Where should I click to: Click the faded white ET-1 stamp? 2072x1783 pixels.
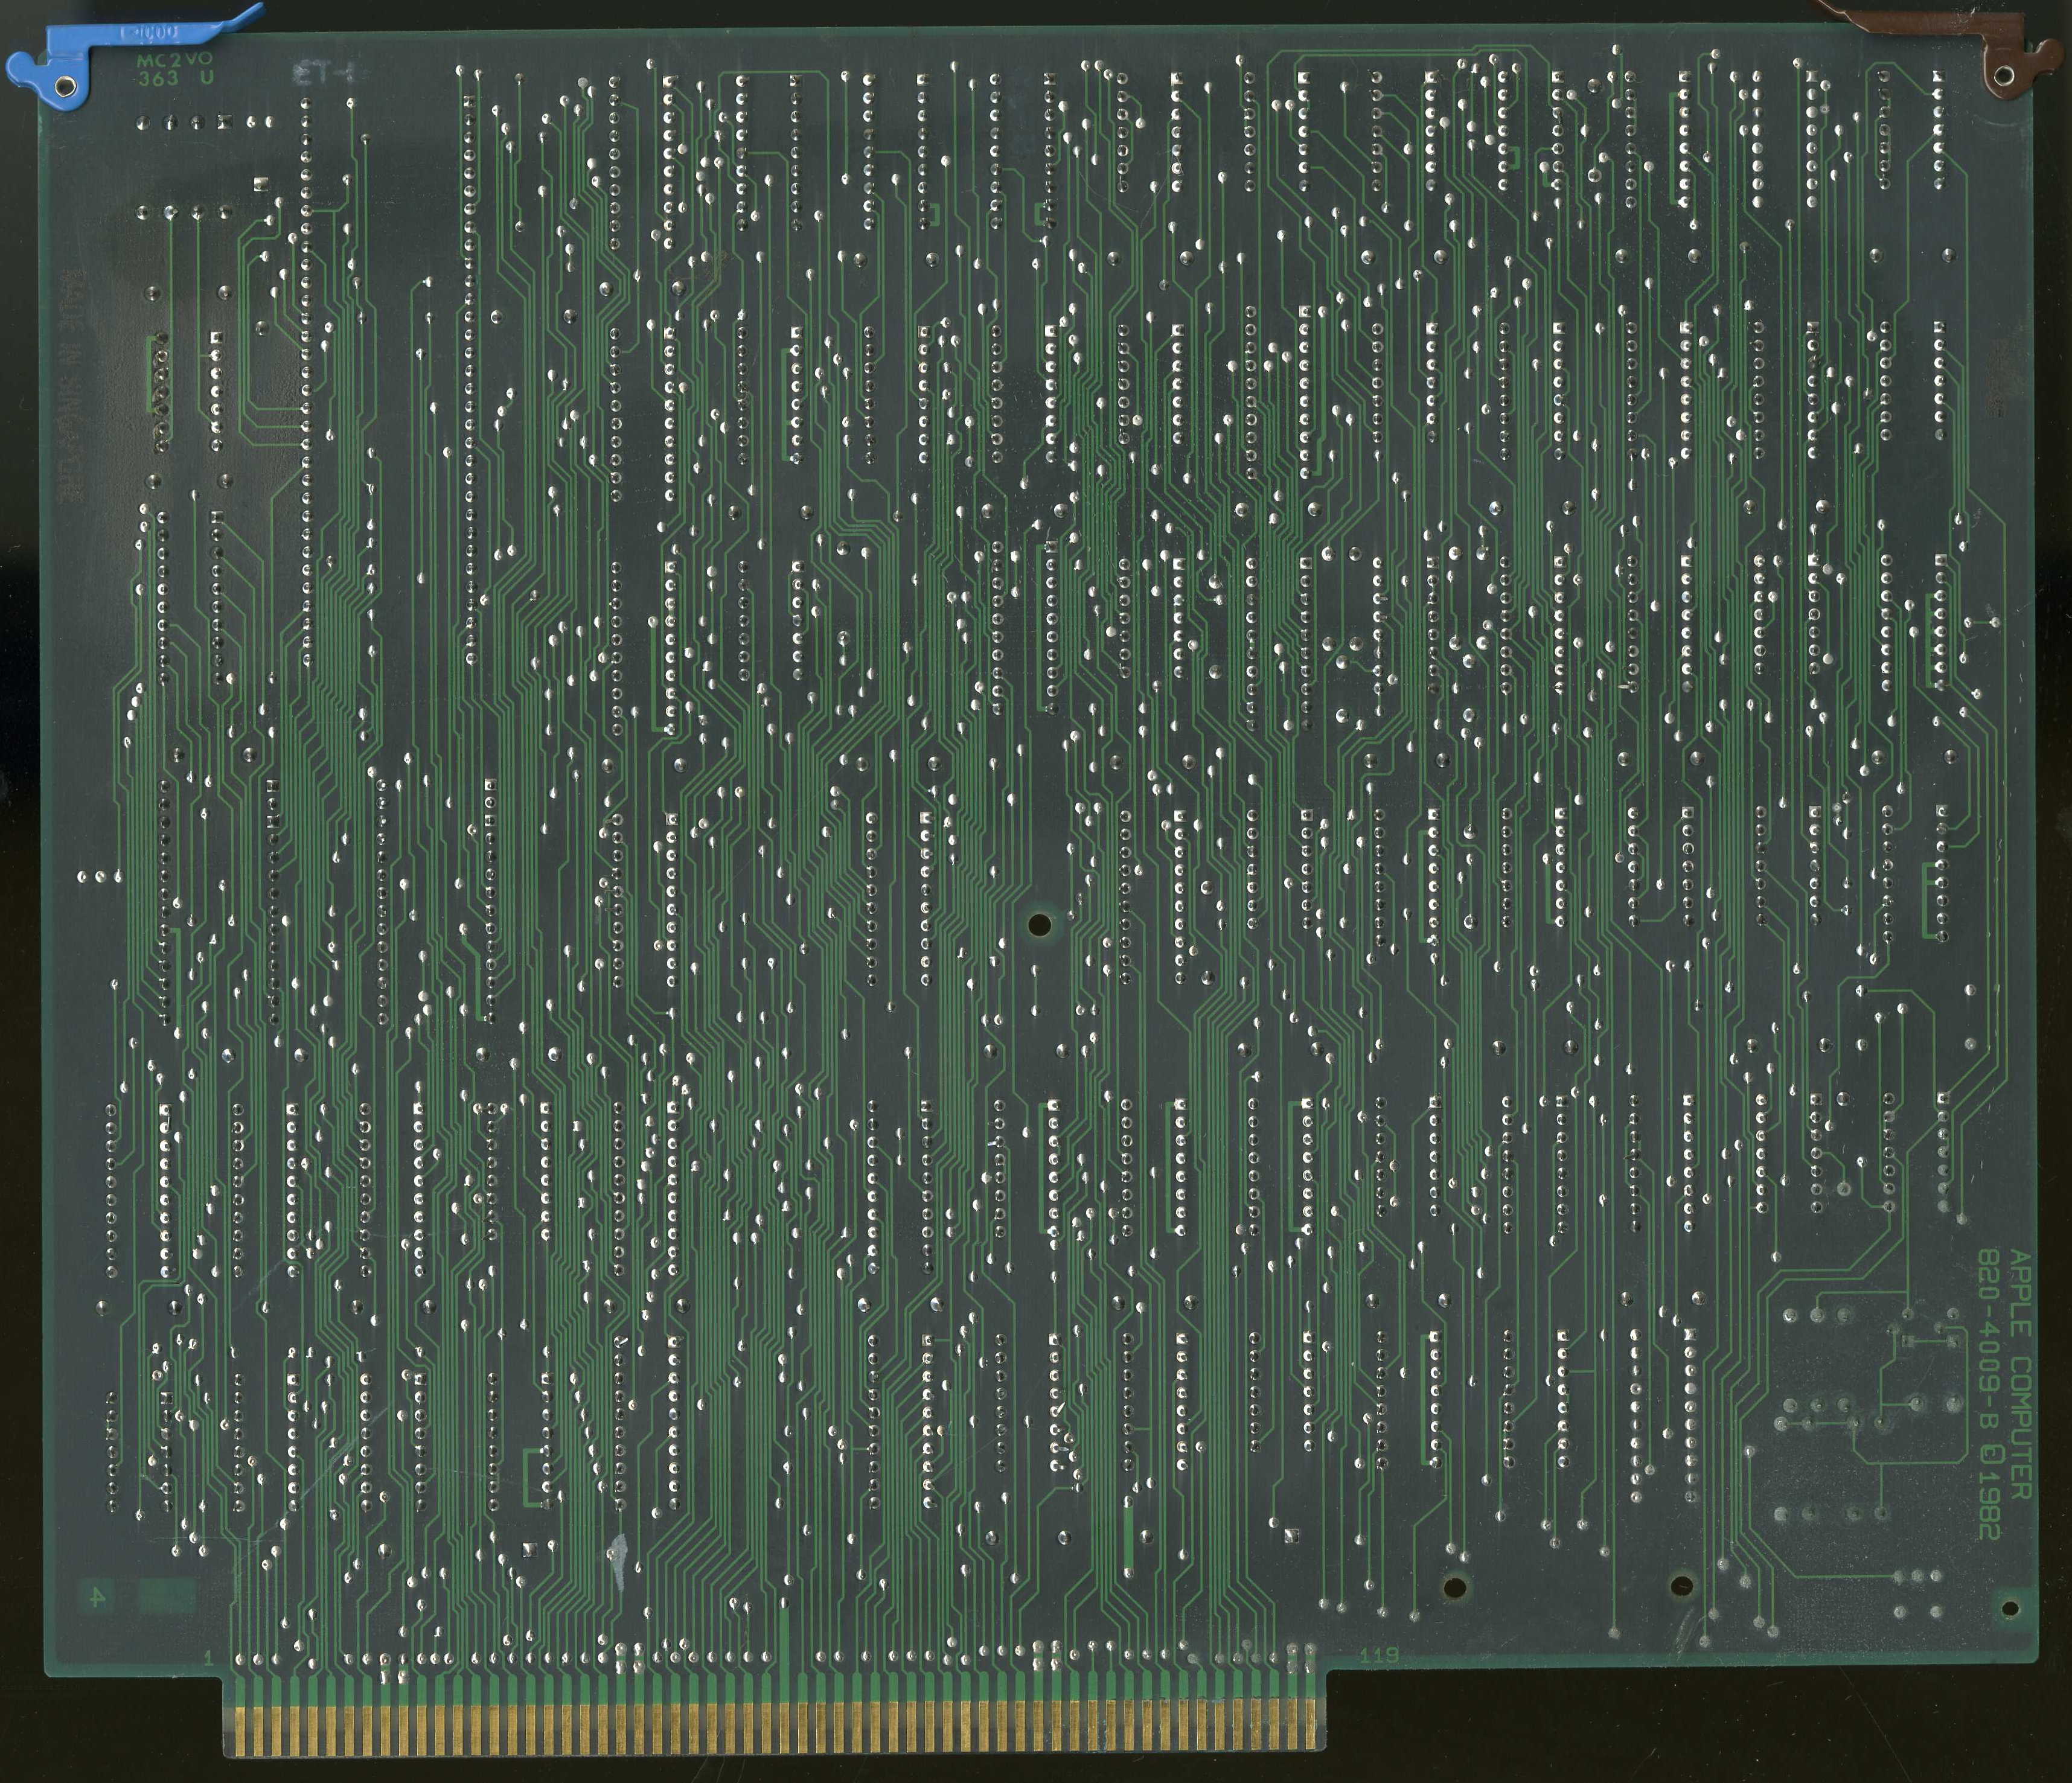click(323, 73)
